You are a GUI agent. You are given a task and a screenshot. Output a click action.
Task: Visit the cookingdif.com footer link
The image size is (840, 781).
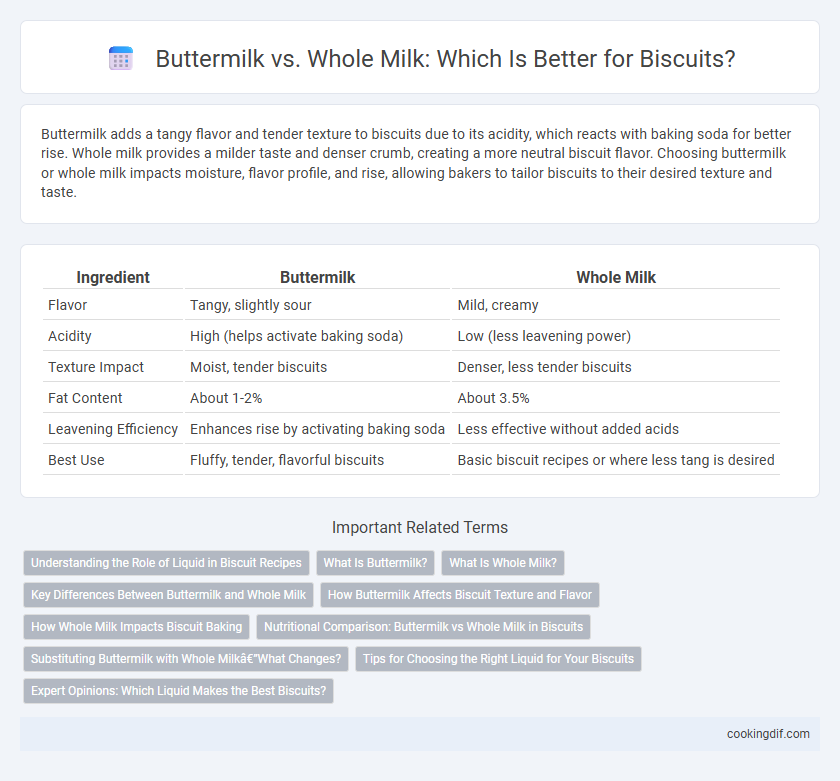[x=768, y=734]
